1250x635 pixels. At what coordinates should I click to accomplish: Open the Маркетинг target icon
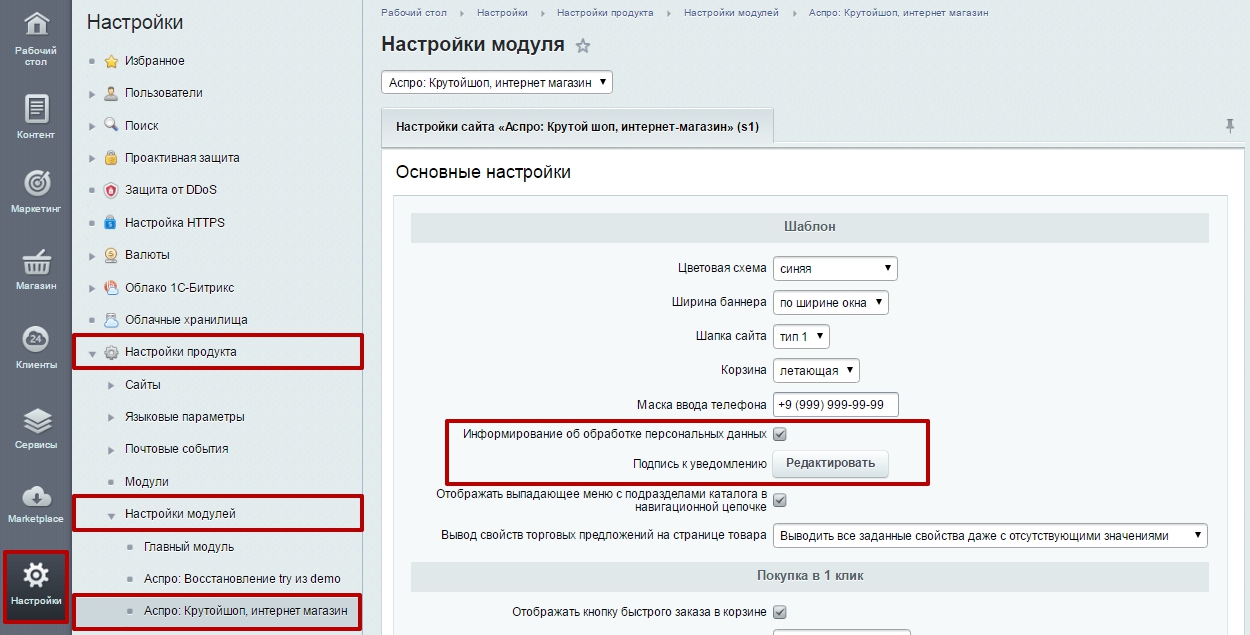click(36, 183)
